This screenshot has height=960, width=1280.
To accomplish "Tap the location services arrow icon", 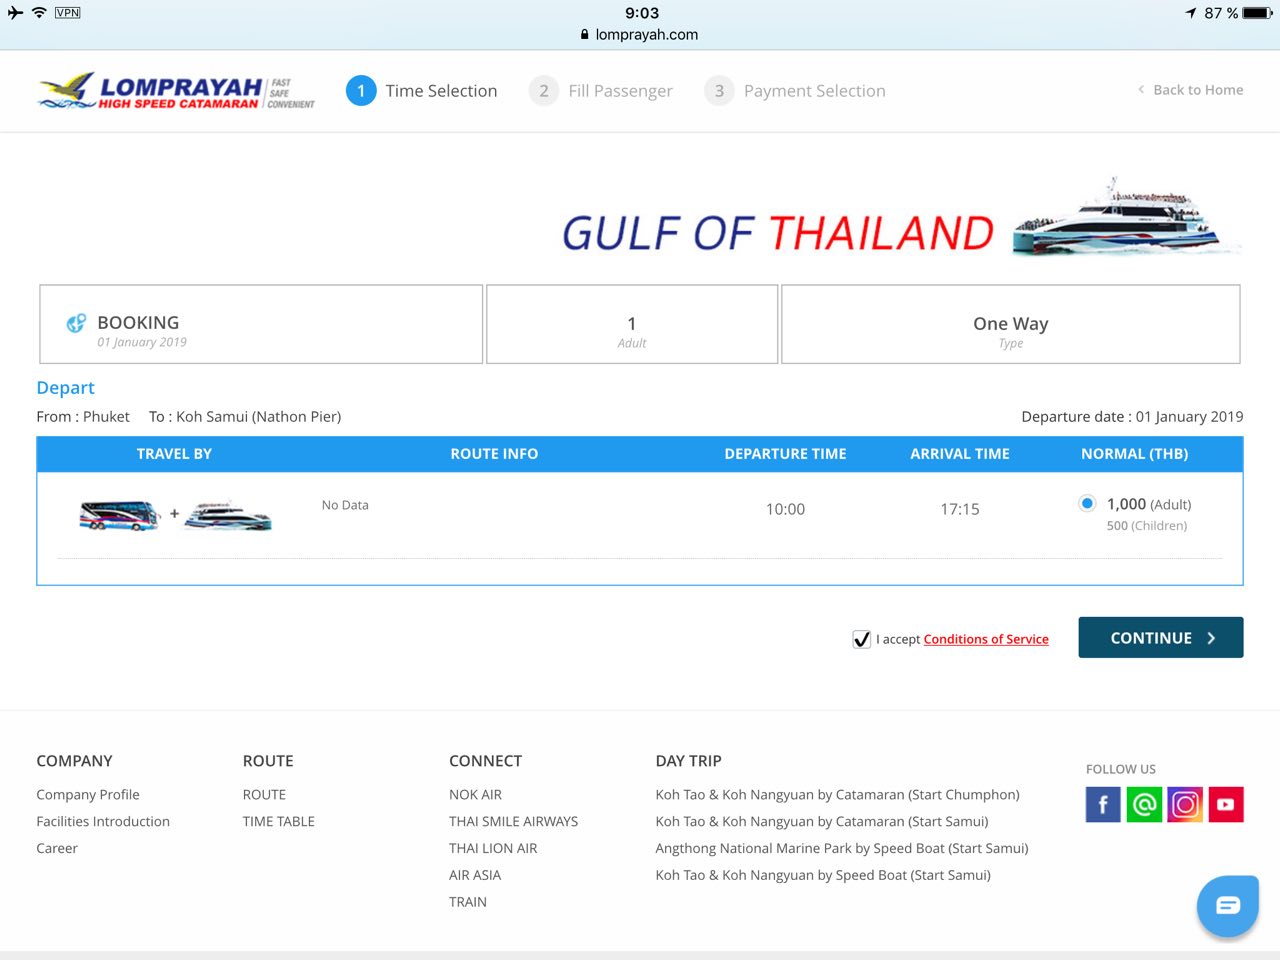I will (1191, 13).
